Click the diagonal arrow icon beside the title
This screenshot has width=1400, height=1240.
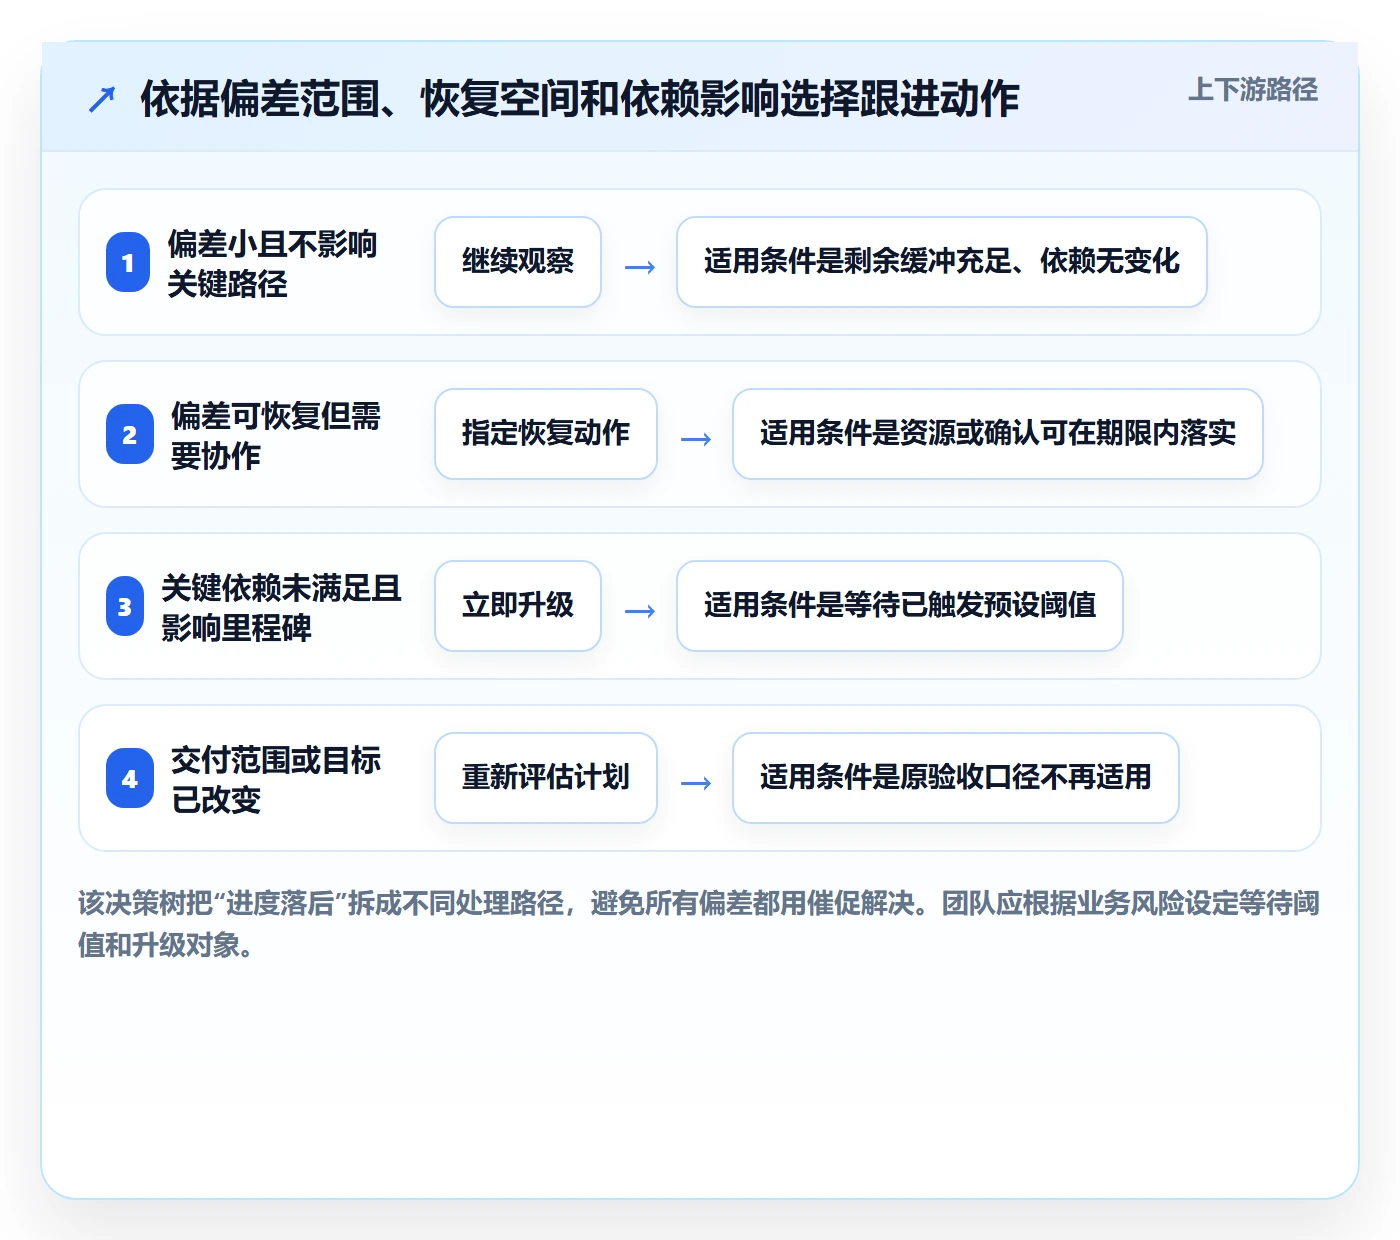coord(102,99)
